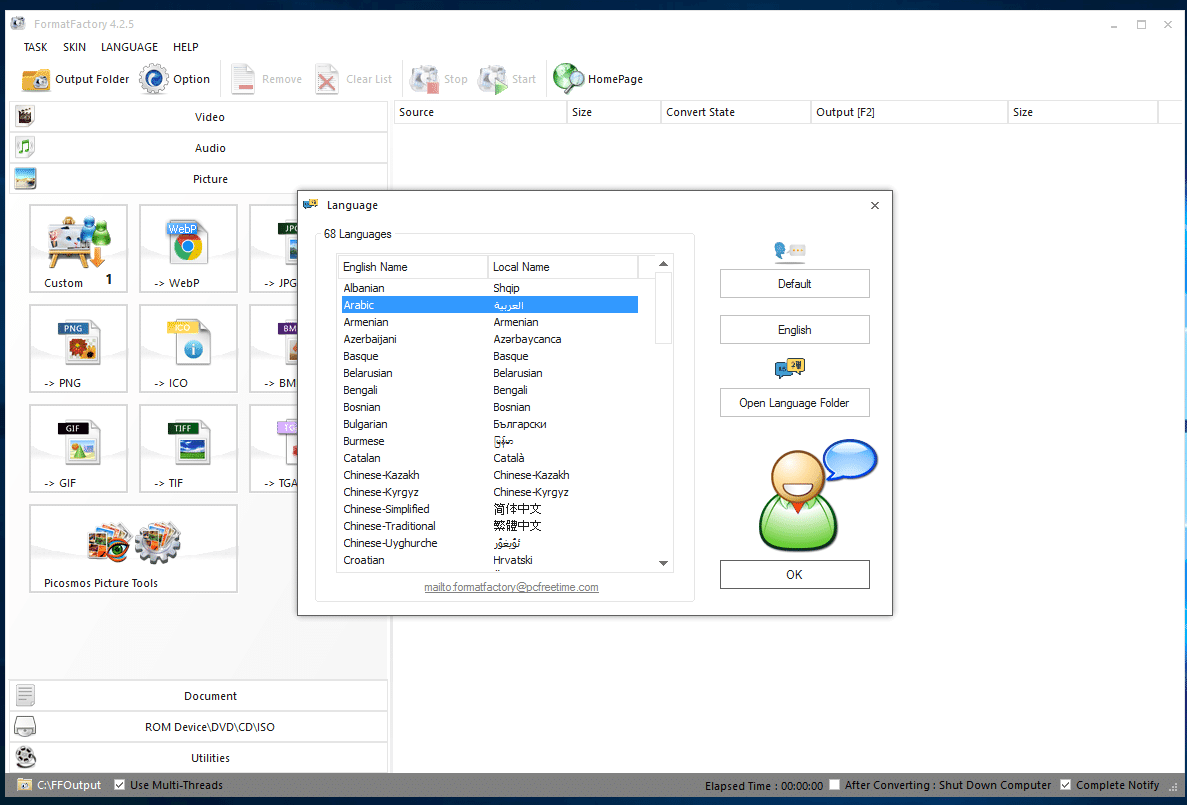The width and height of the screenshot is (1187, 805).
Task: Click the Output Folder toolbar icon
Action: click(x=37, y=79)
